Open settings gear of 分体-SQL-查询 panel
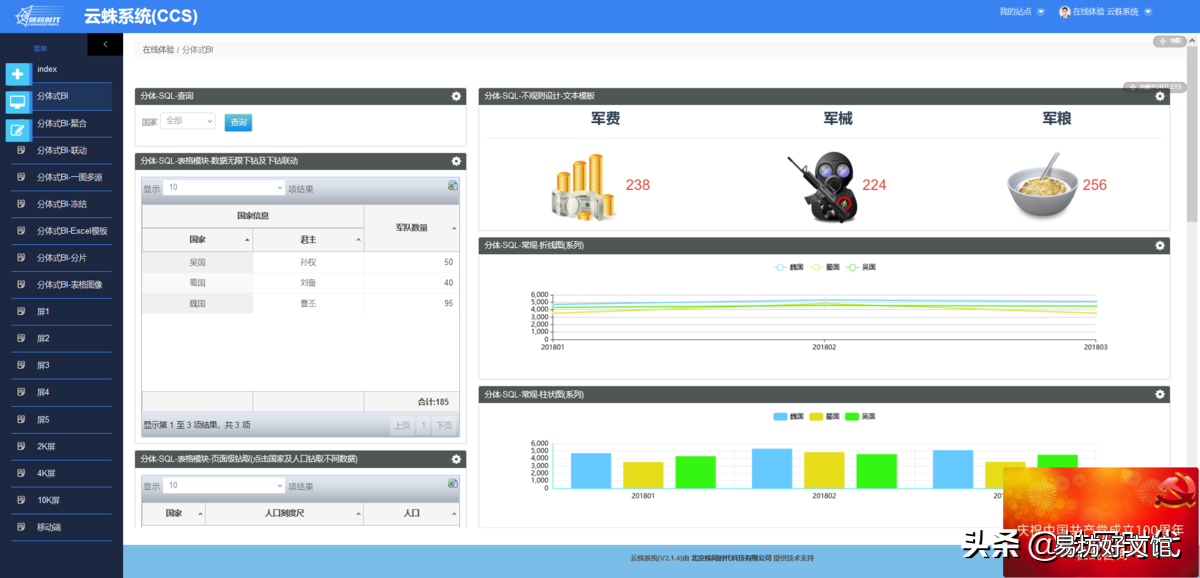 (456, 96)
